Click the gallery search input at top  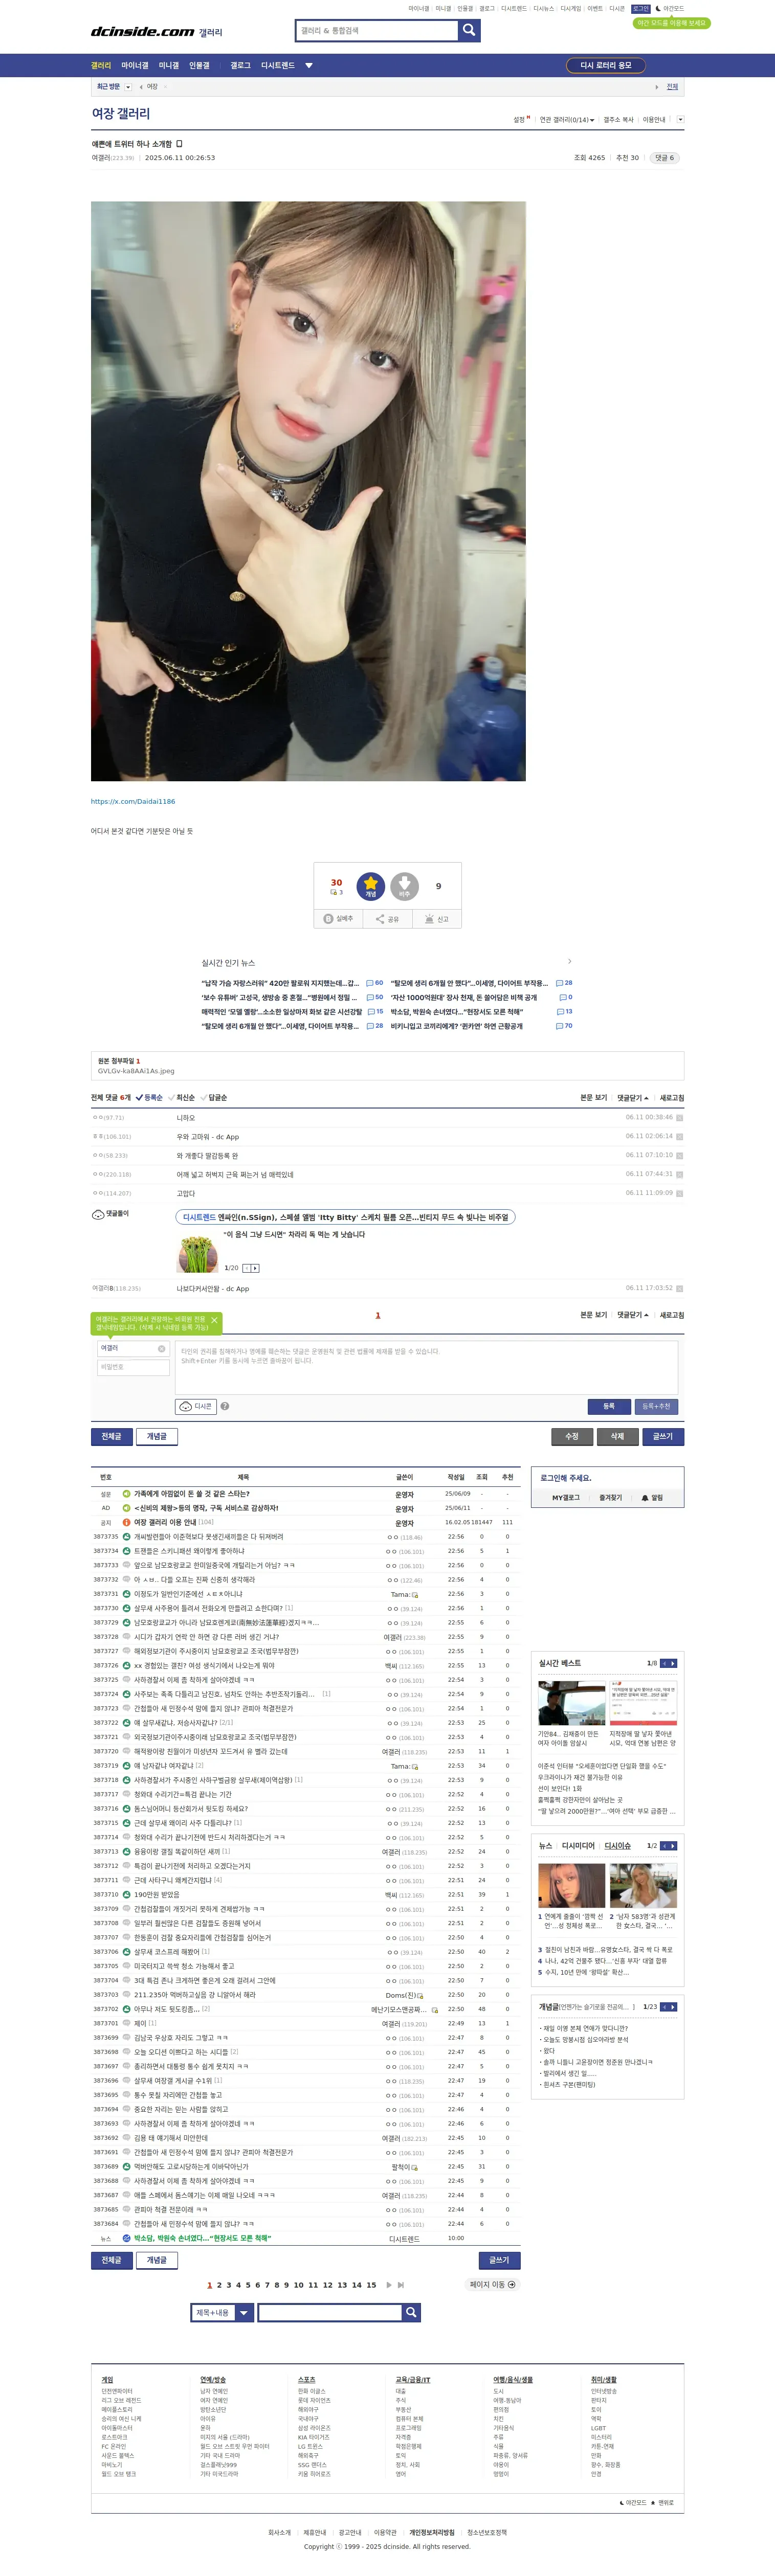pos(377,31)
